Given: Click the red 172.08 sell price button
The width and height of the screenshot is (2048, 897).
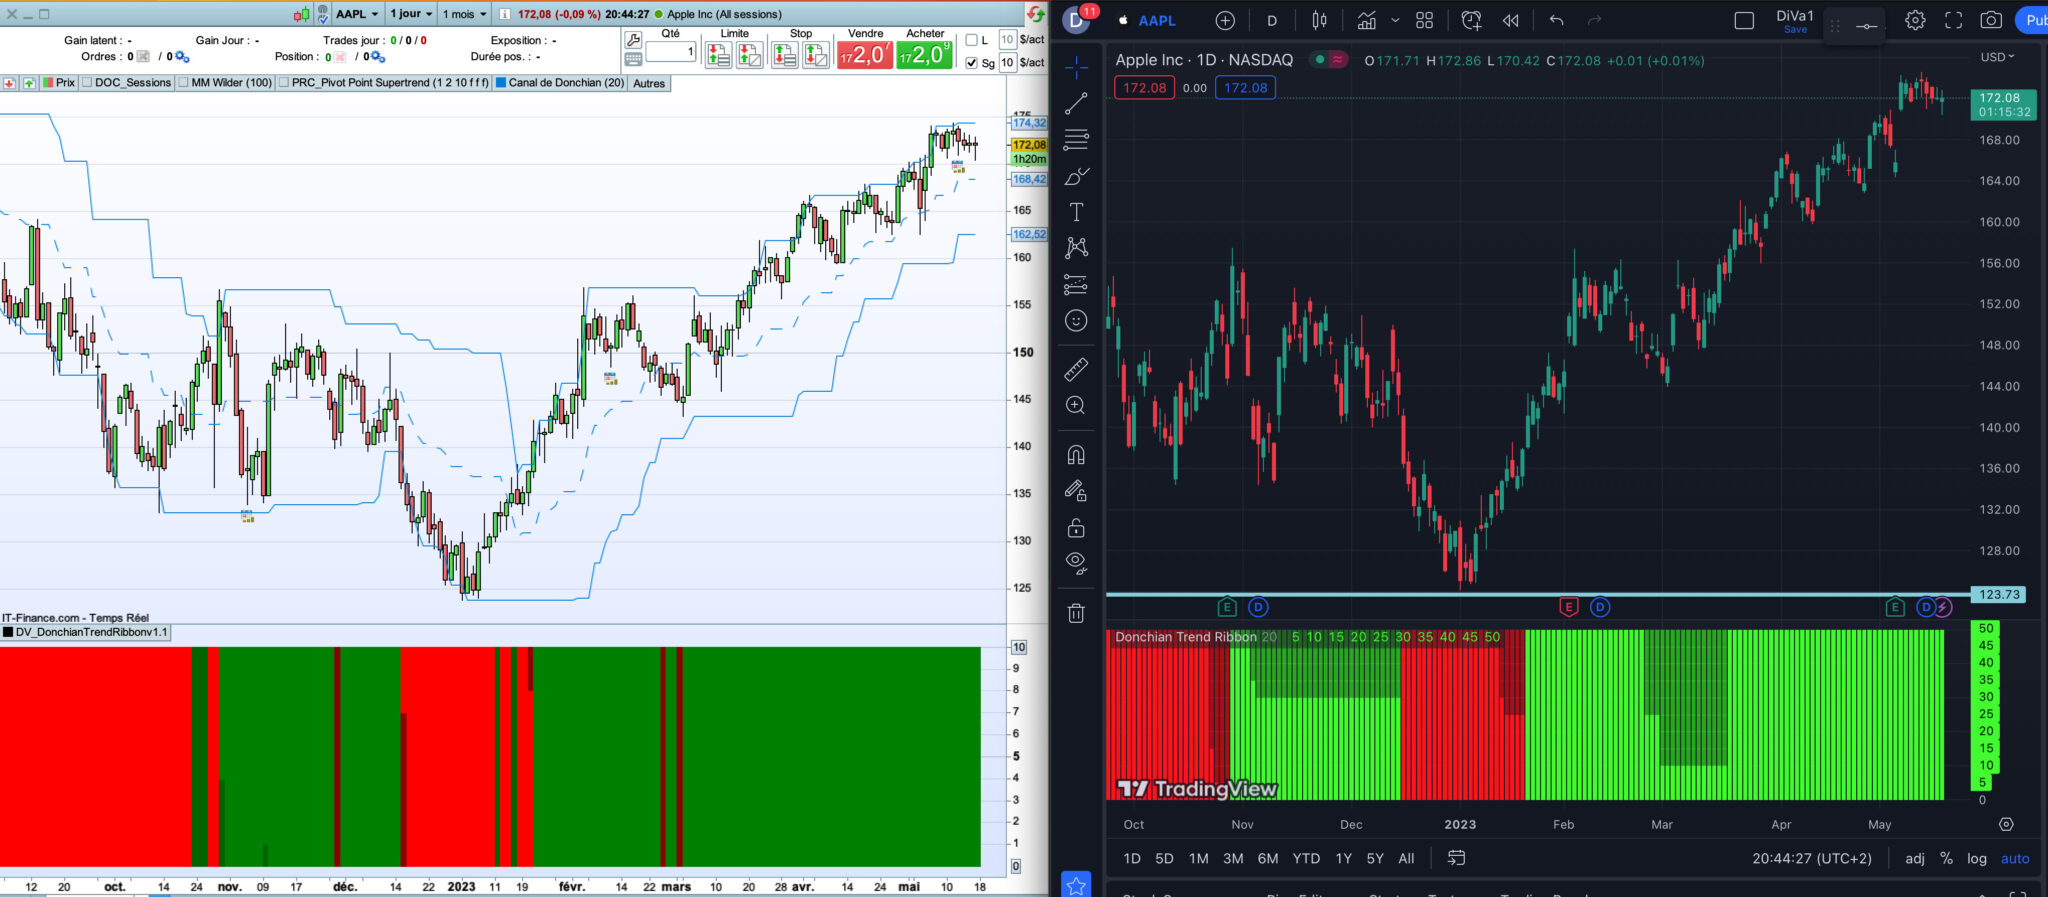Looking at the screenshot, I should coord(1144,88).
